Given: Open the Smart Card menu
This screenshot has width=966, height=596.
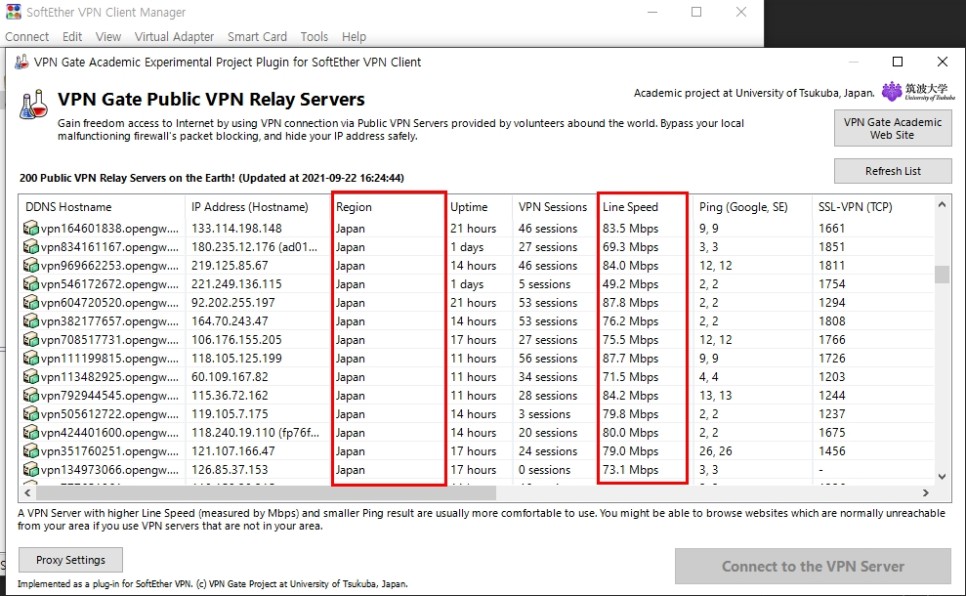Looking at the screenshot, I should click(x=257, y=37).
